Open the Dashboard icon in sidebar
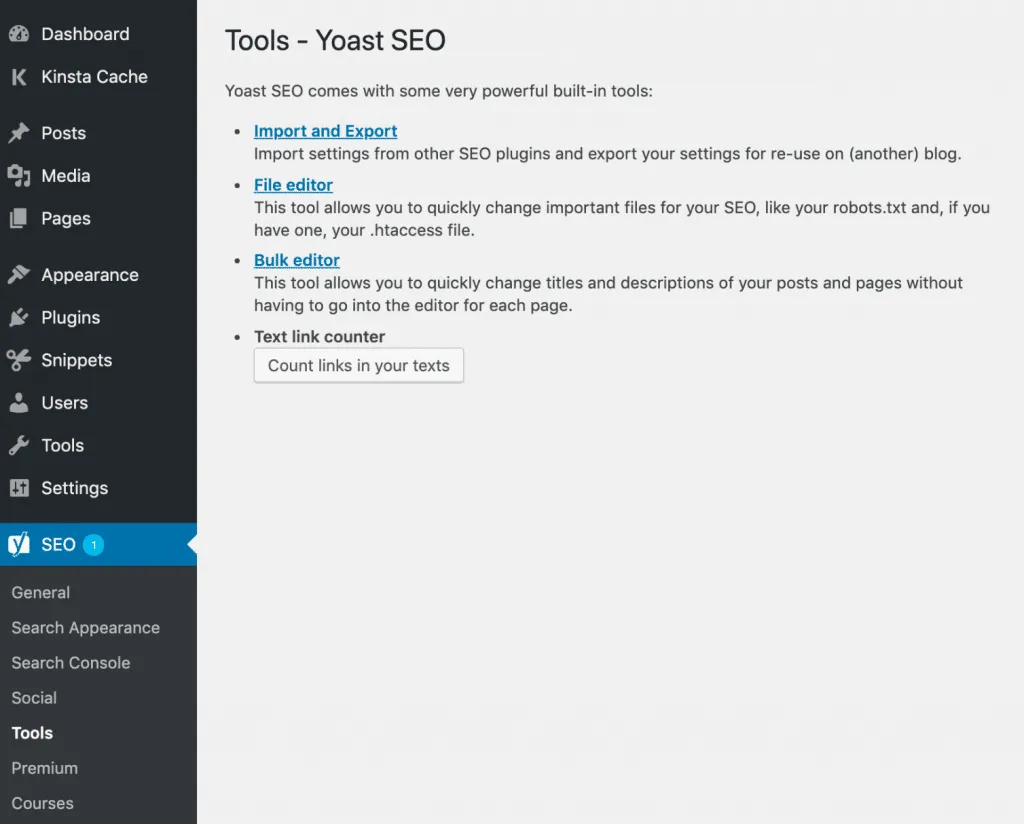 (x=21, y=33)
